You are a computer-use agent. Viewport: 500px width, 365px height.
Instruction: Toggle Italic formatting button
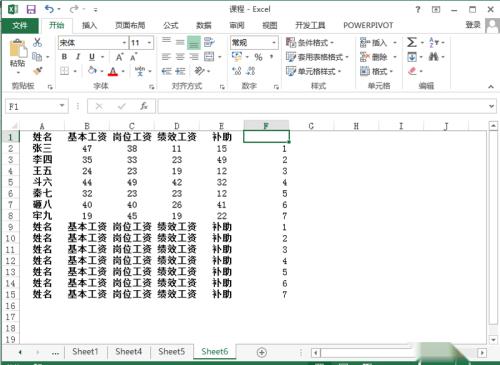78,57
